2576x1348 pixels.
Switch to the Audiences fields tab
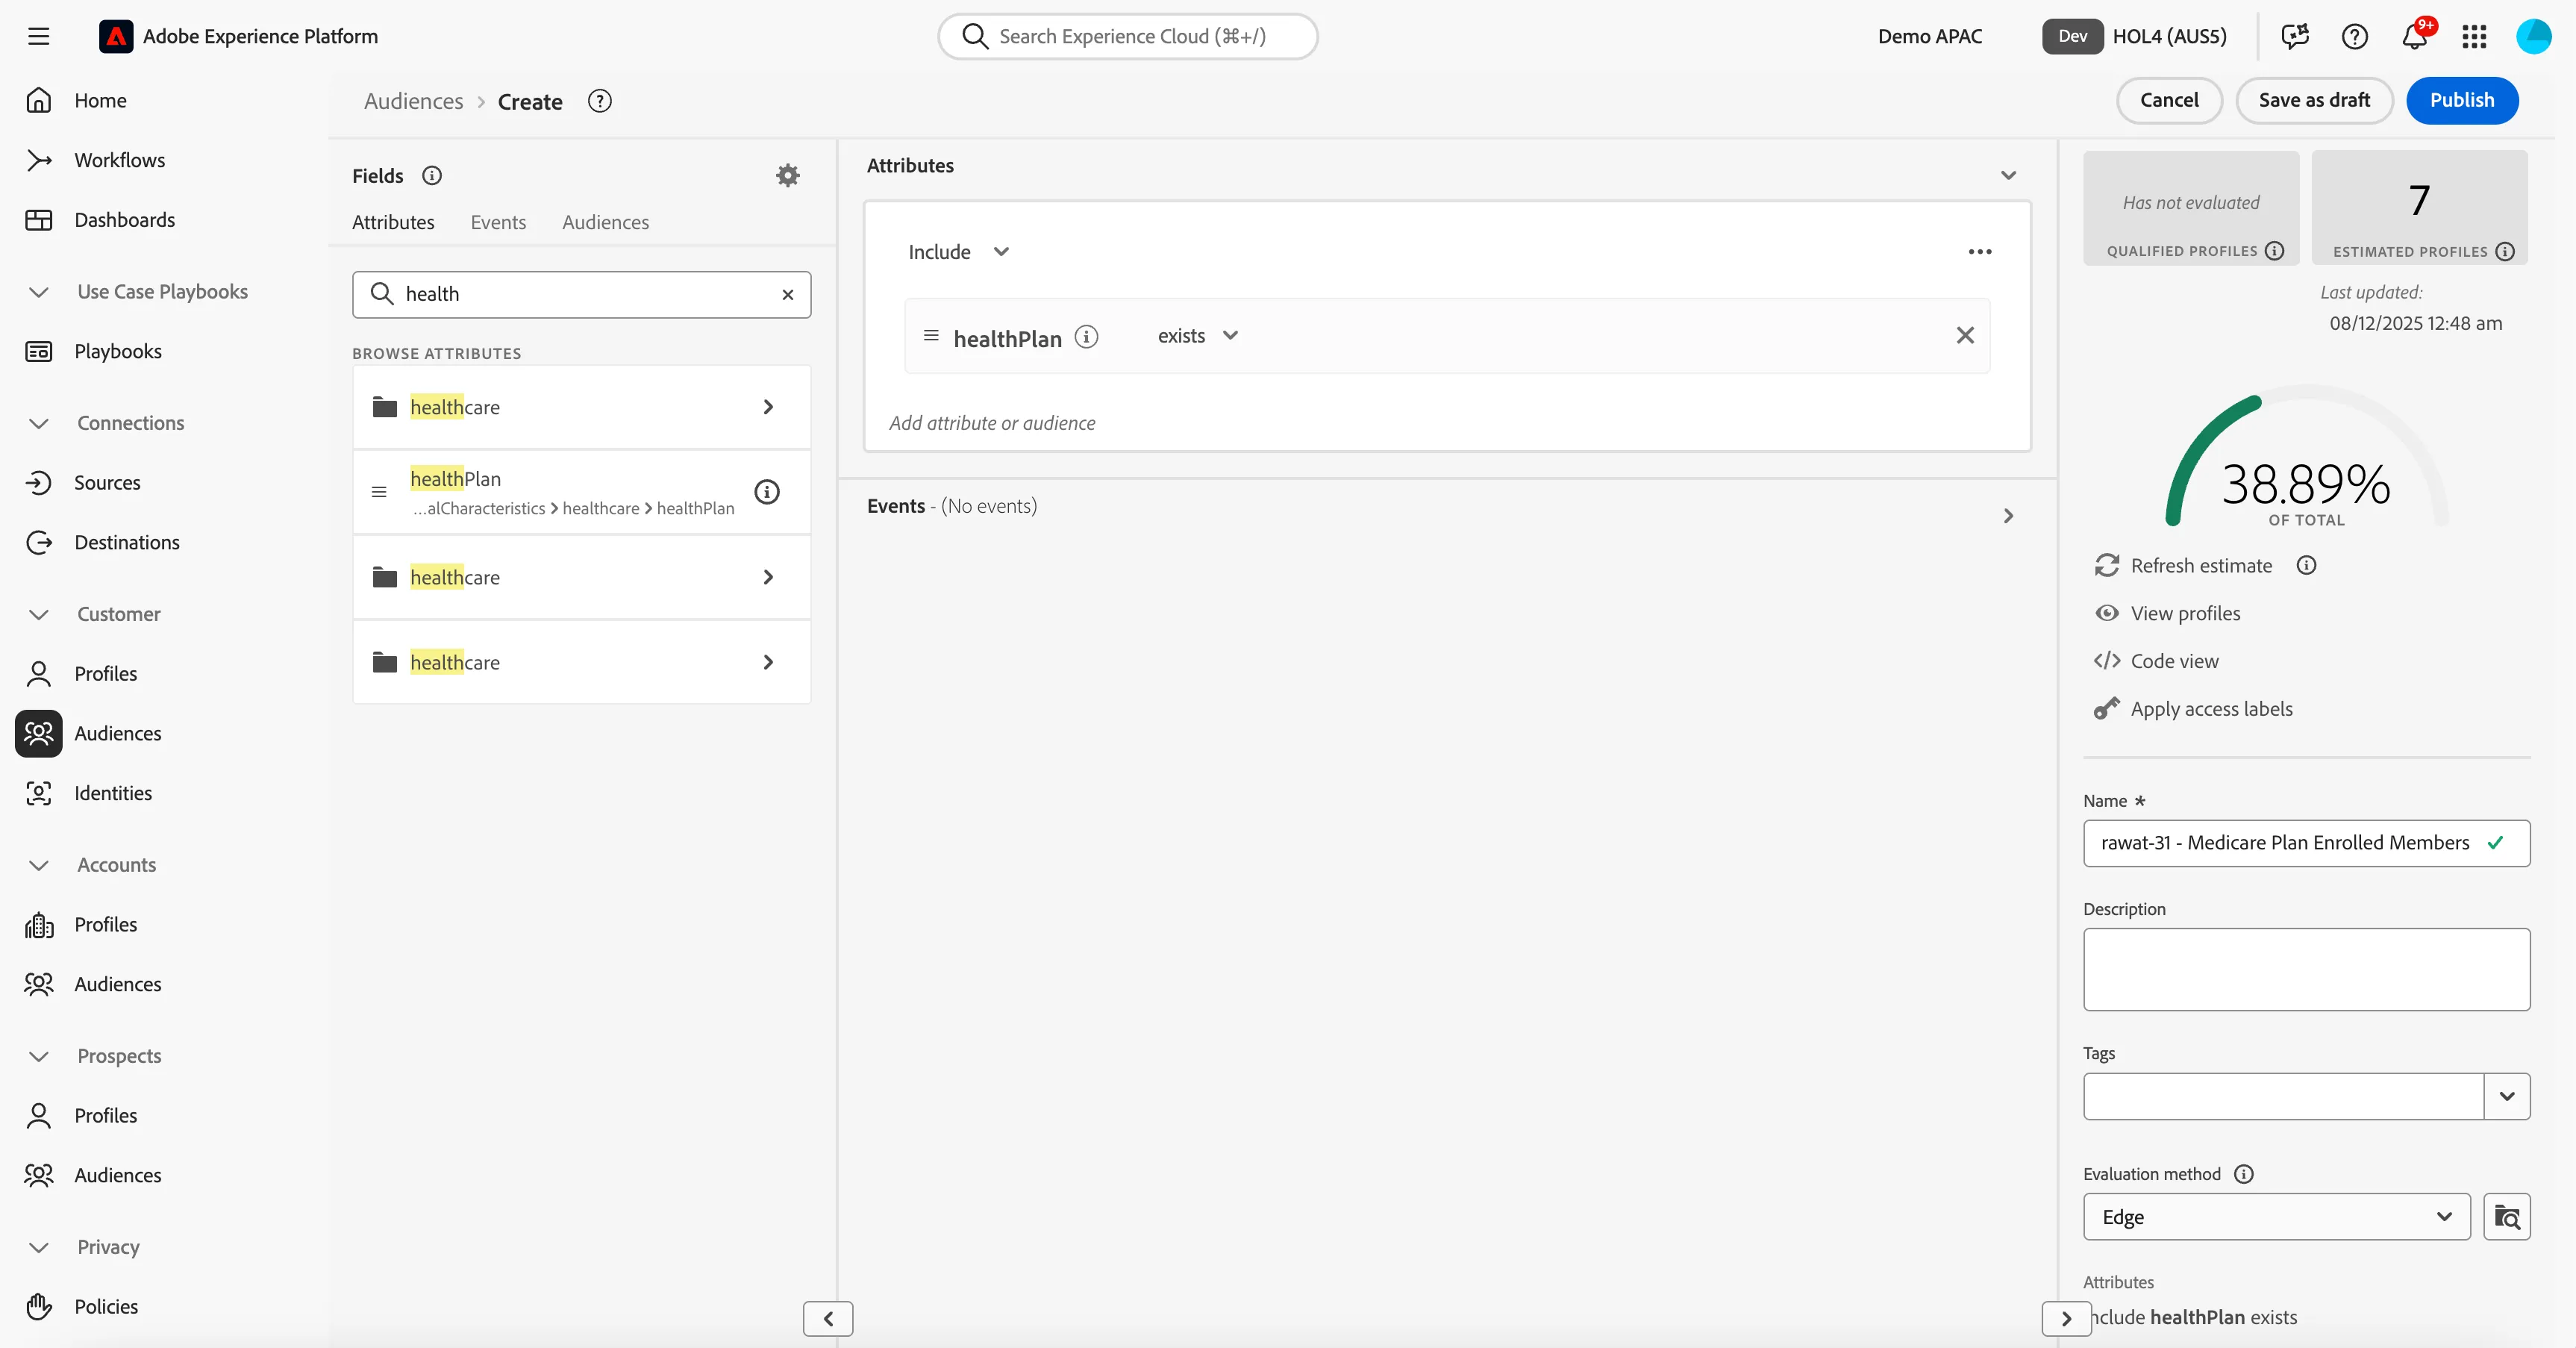(x=605, y=222)
